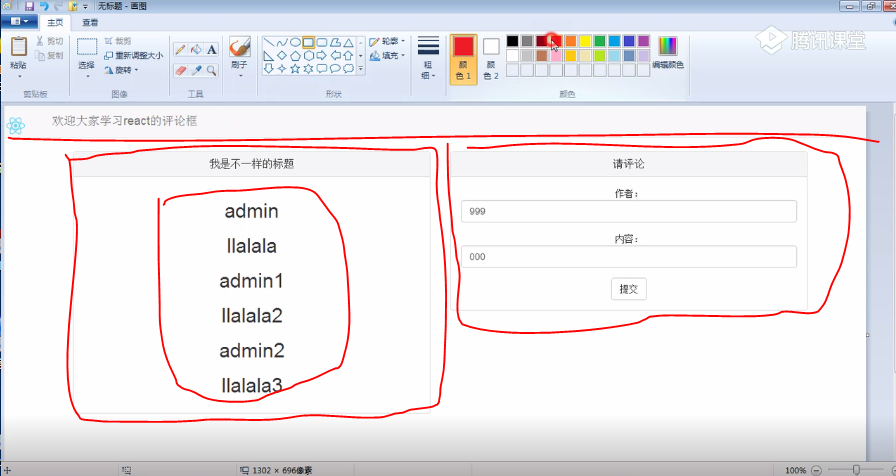Click the Resize (重新调整大小) button
Screen dimensions: 896x476
[x=133, y=56]
